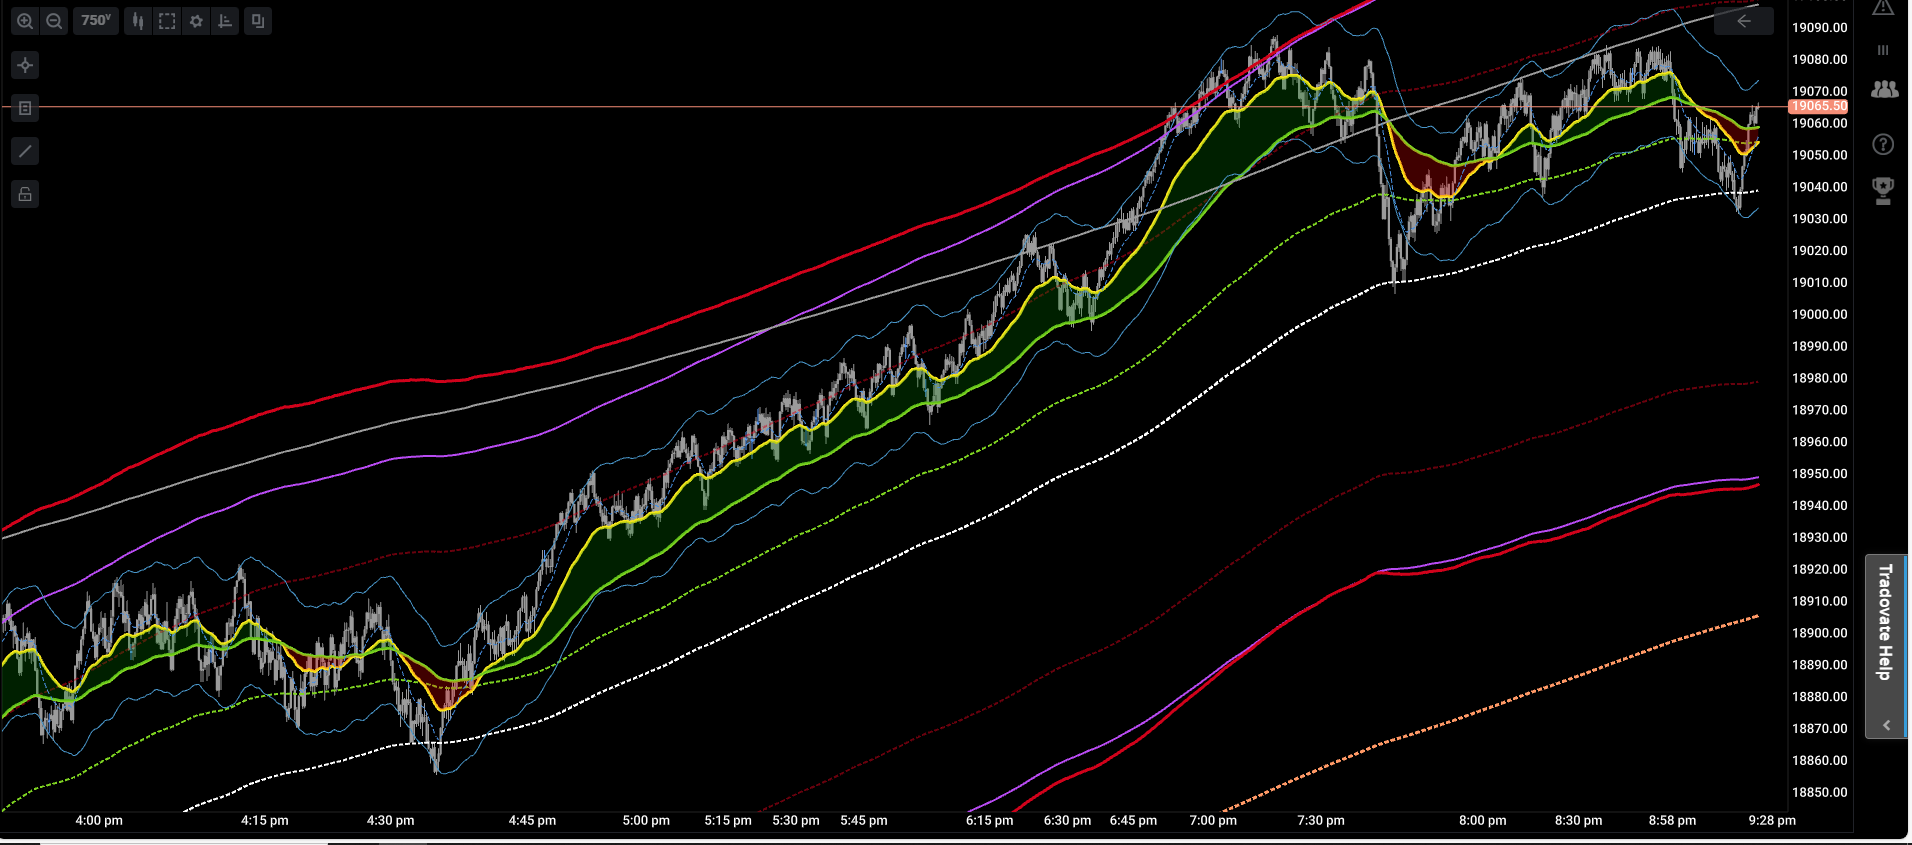Open chart settings gear
Viewport: 1912px width, 845px height.
coord(196,21)
